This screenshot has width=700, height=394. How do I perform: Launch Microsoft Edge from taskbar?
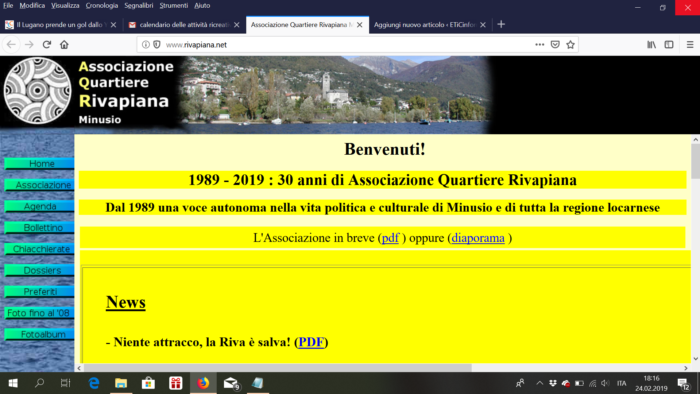[94, 383]
